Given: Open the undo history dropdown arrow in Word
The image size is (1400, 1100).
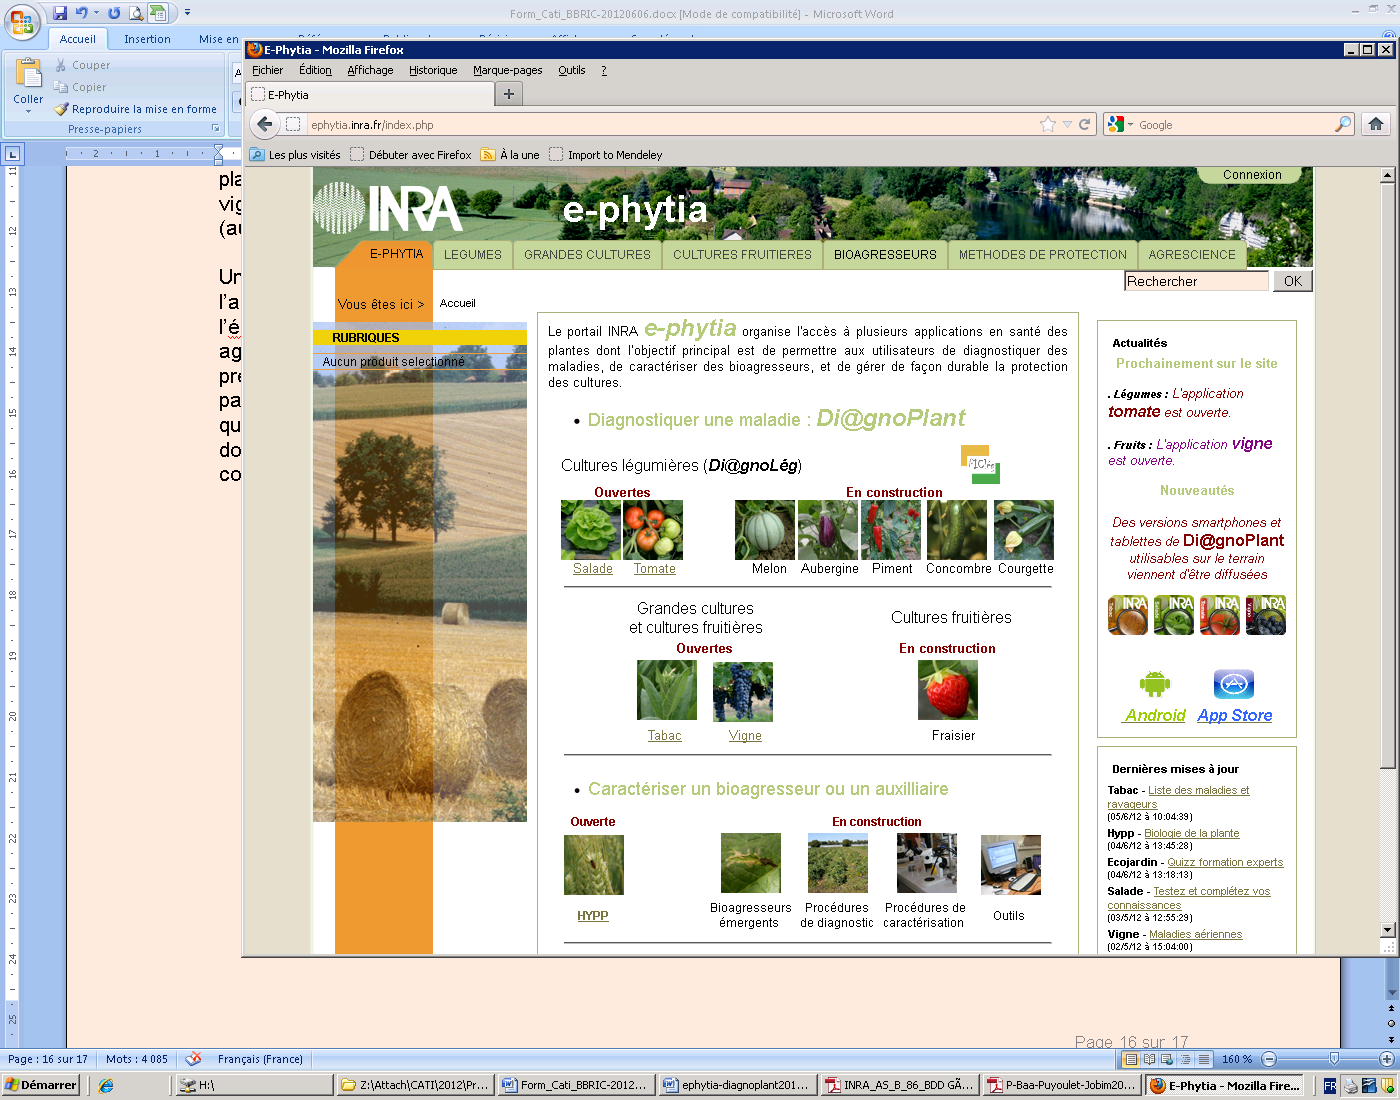Looking at the screenshot, I should click(x=96, y=13).
